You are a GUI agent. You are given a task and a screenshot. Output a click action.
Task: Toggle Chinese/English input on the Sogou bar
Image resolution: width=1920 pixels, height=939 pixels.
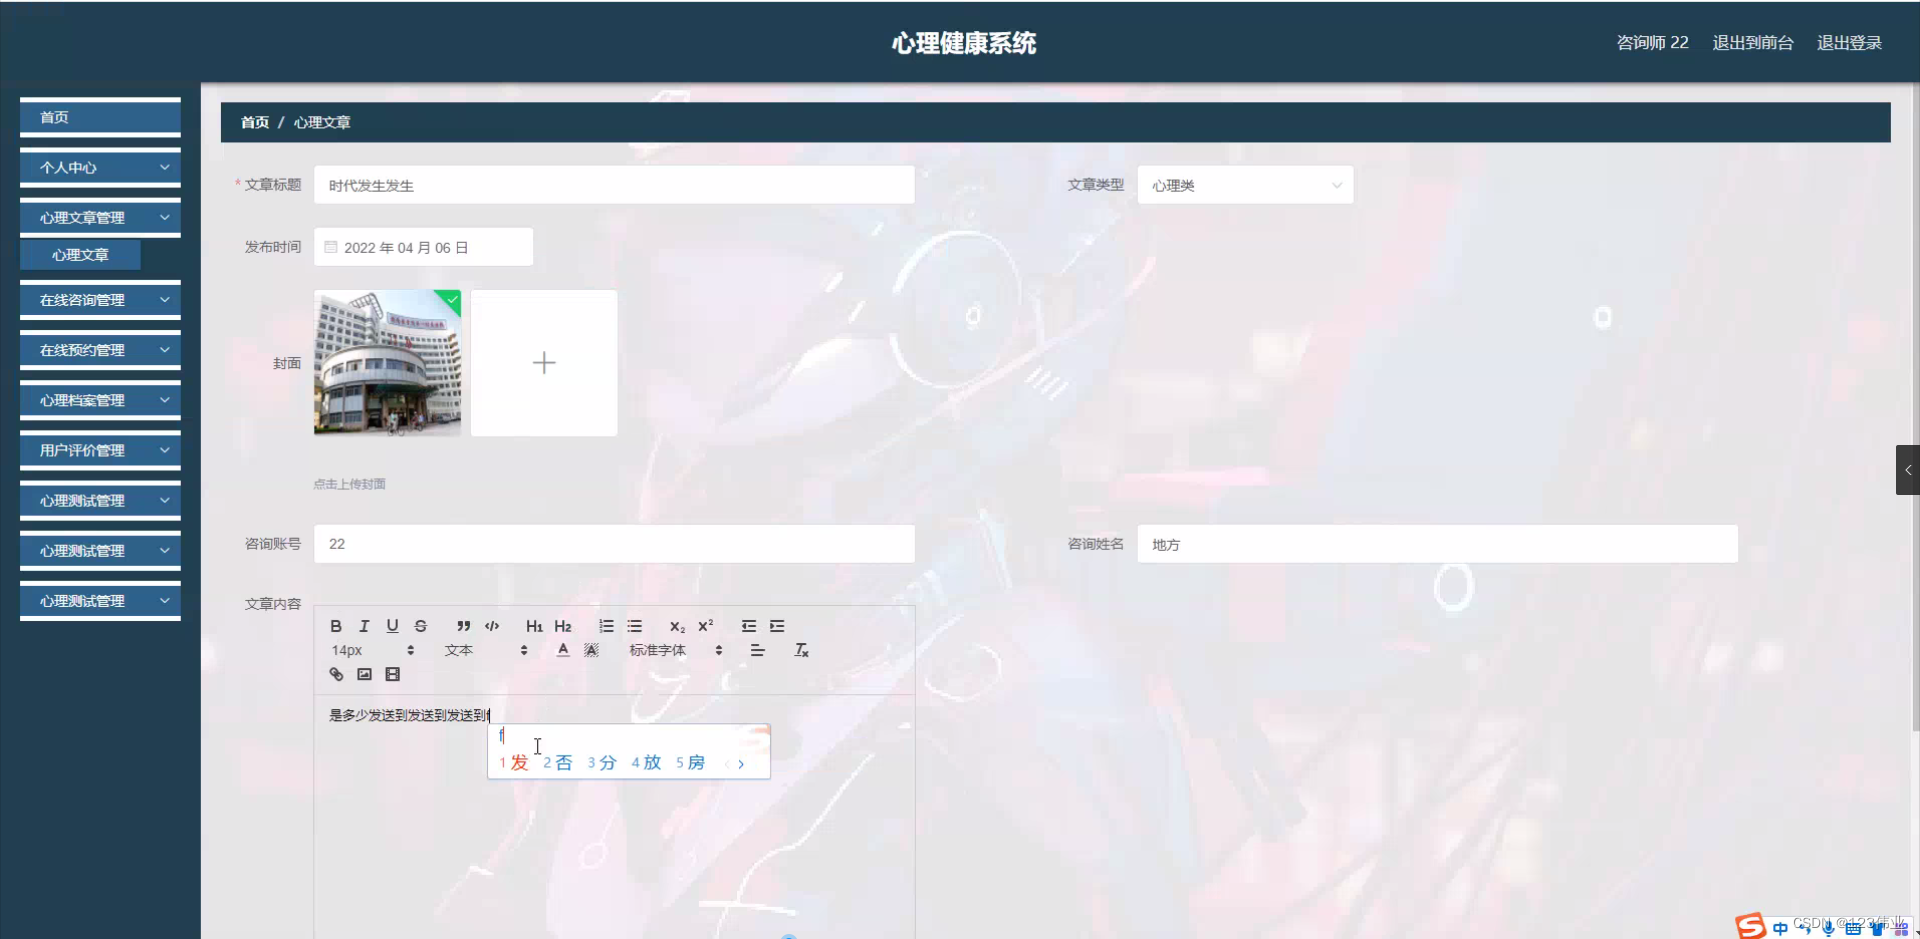1780,928
